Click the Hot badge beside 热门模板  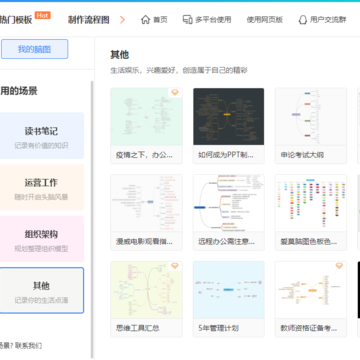[42, 15]
